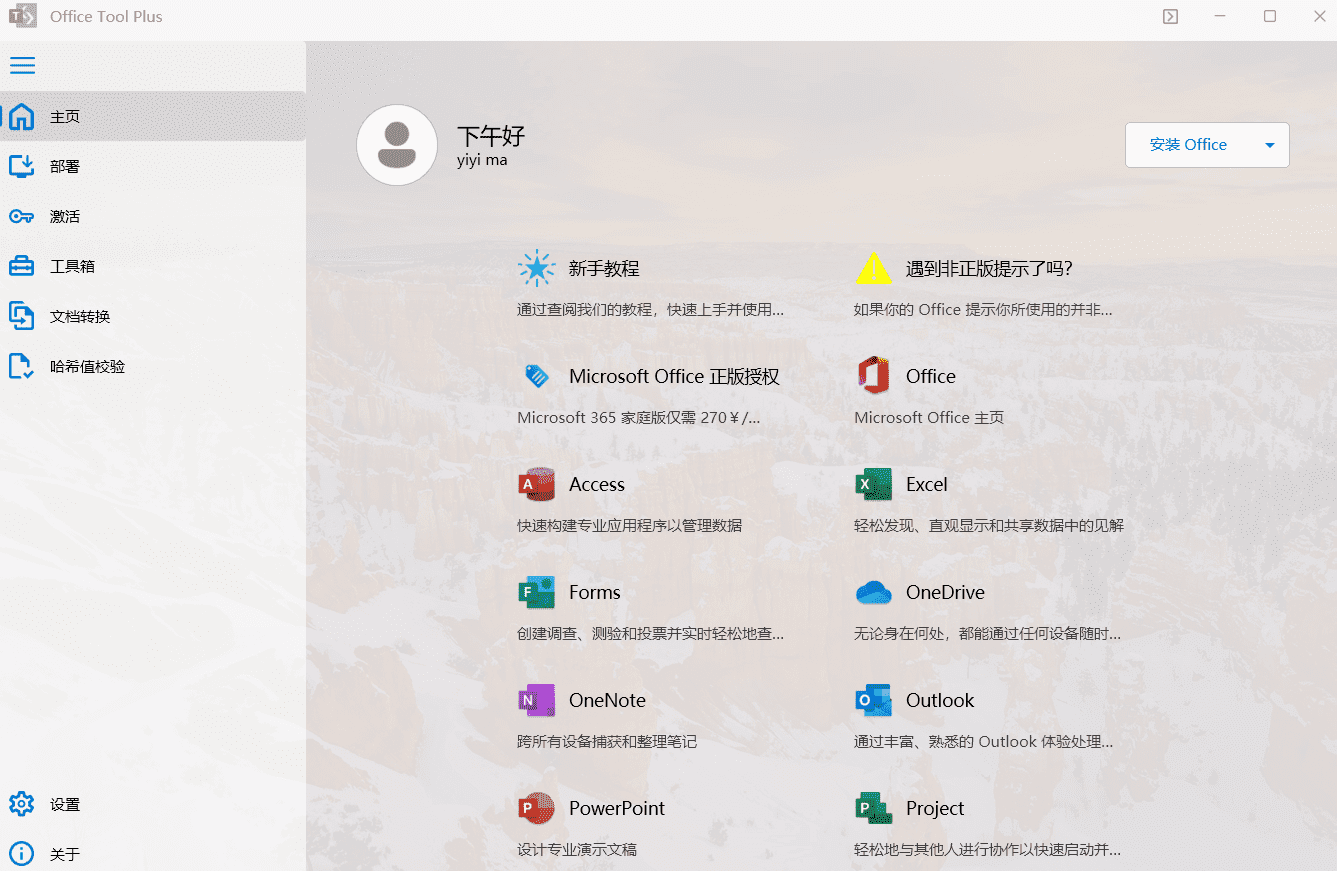
Task: Click text 创建调查、测验和投票并实时轻松地查
Action: click(650, 633)
